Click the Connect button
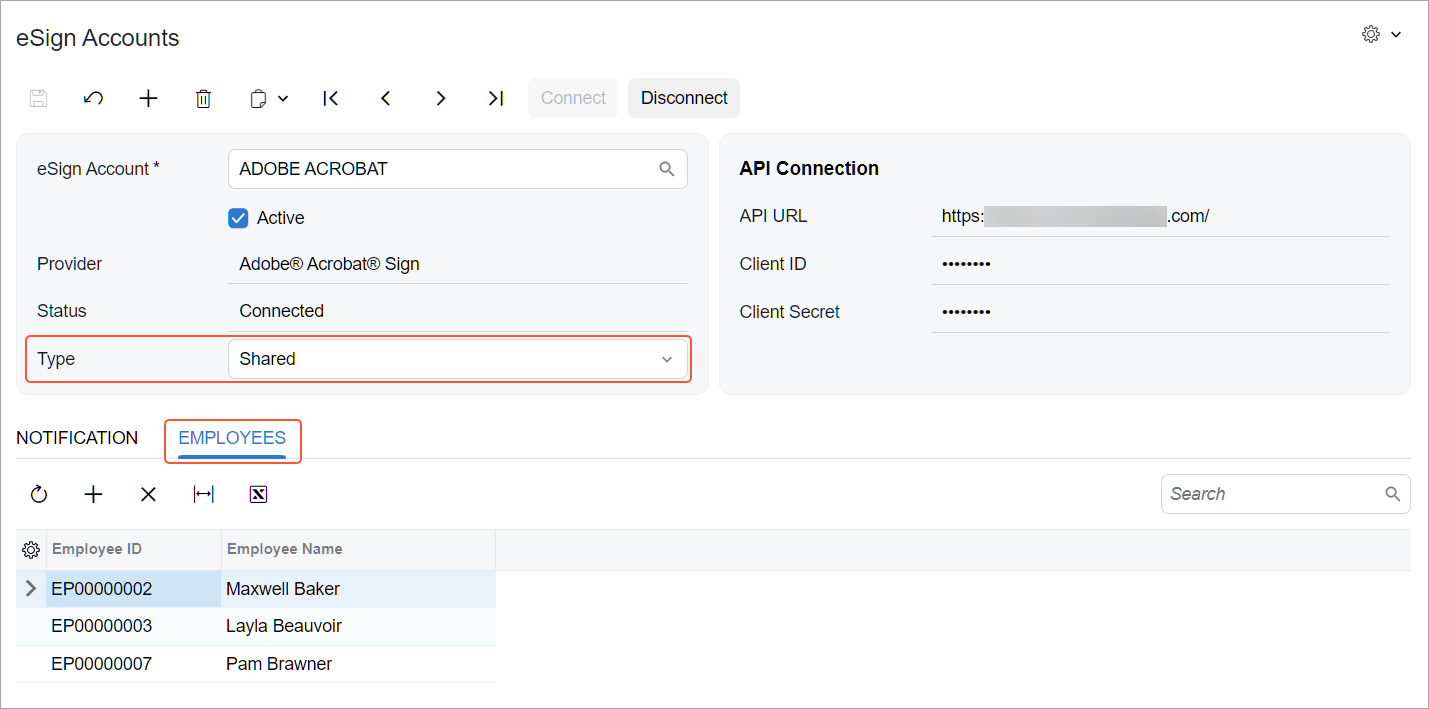1429x709 pixels. click(x=573, y=98)
